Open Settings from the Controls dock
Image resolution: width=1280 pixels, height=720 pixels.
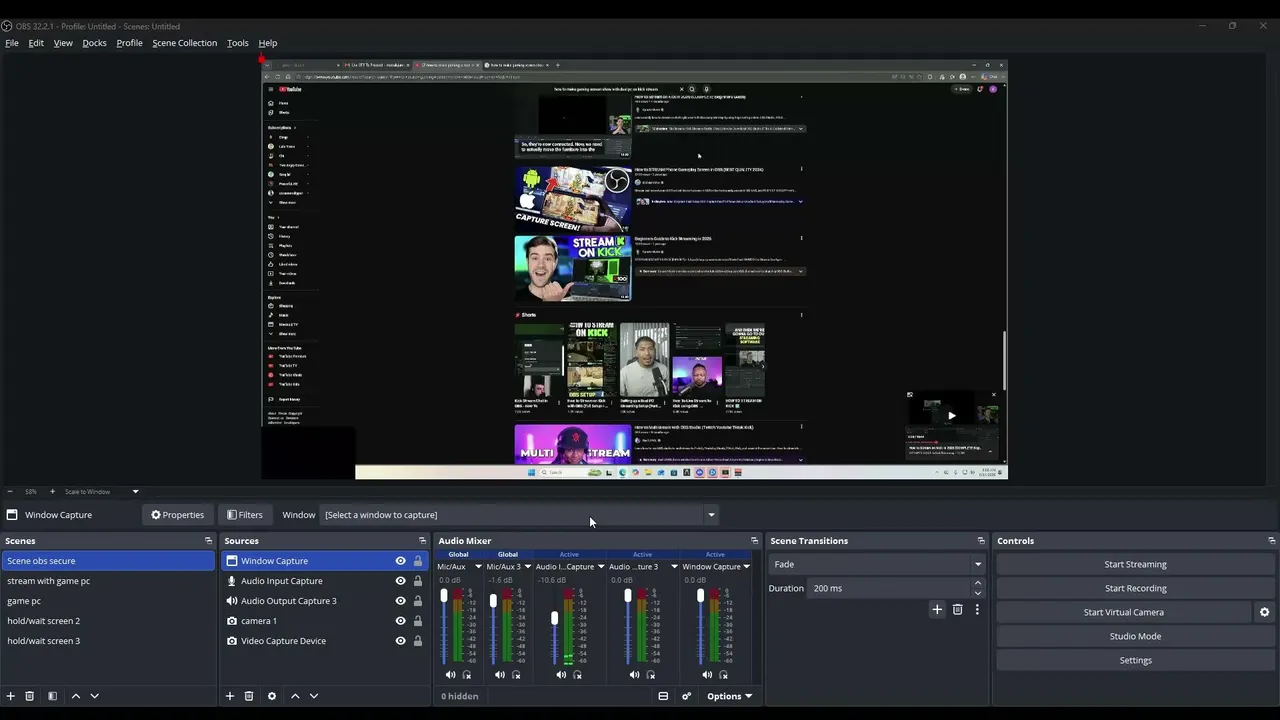coord(1136,660)
